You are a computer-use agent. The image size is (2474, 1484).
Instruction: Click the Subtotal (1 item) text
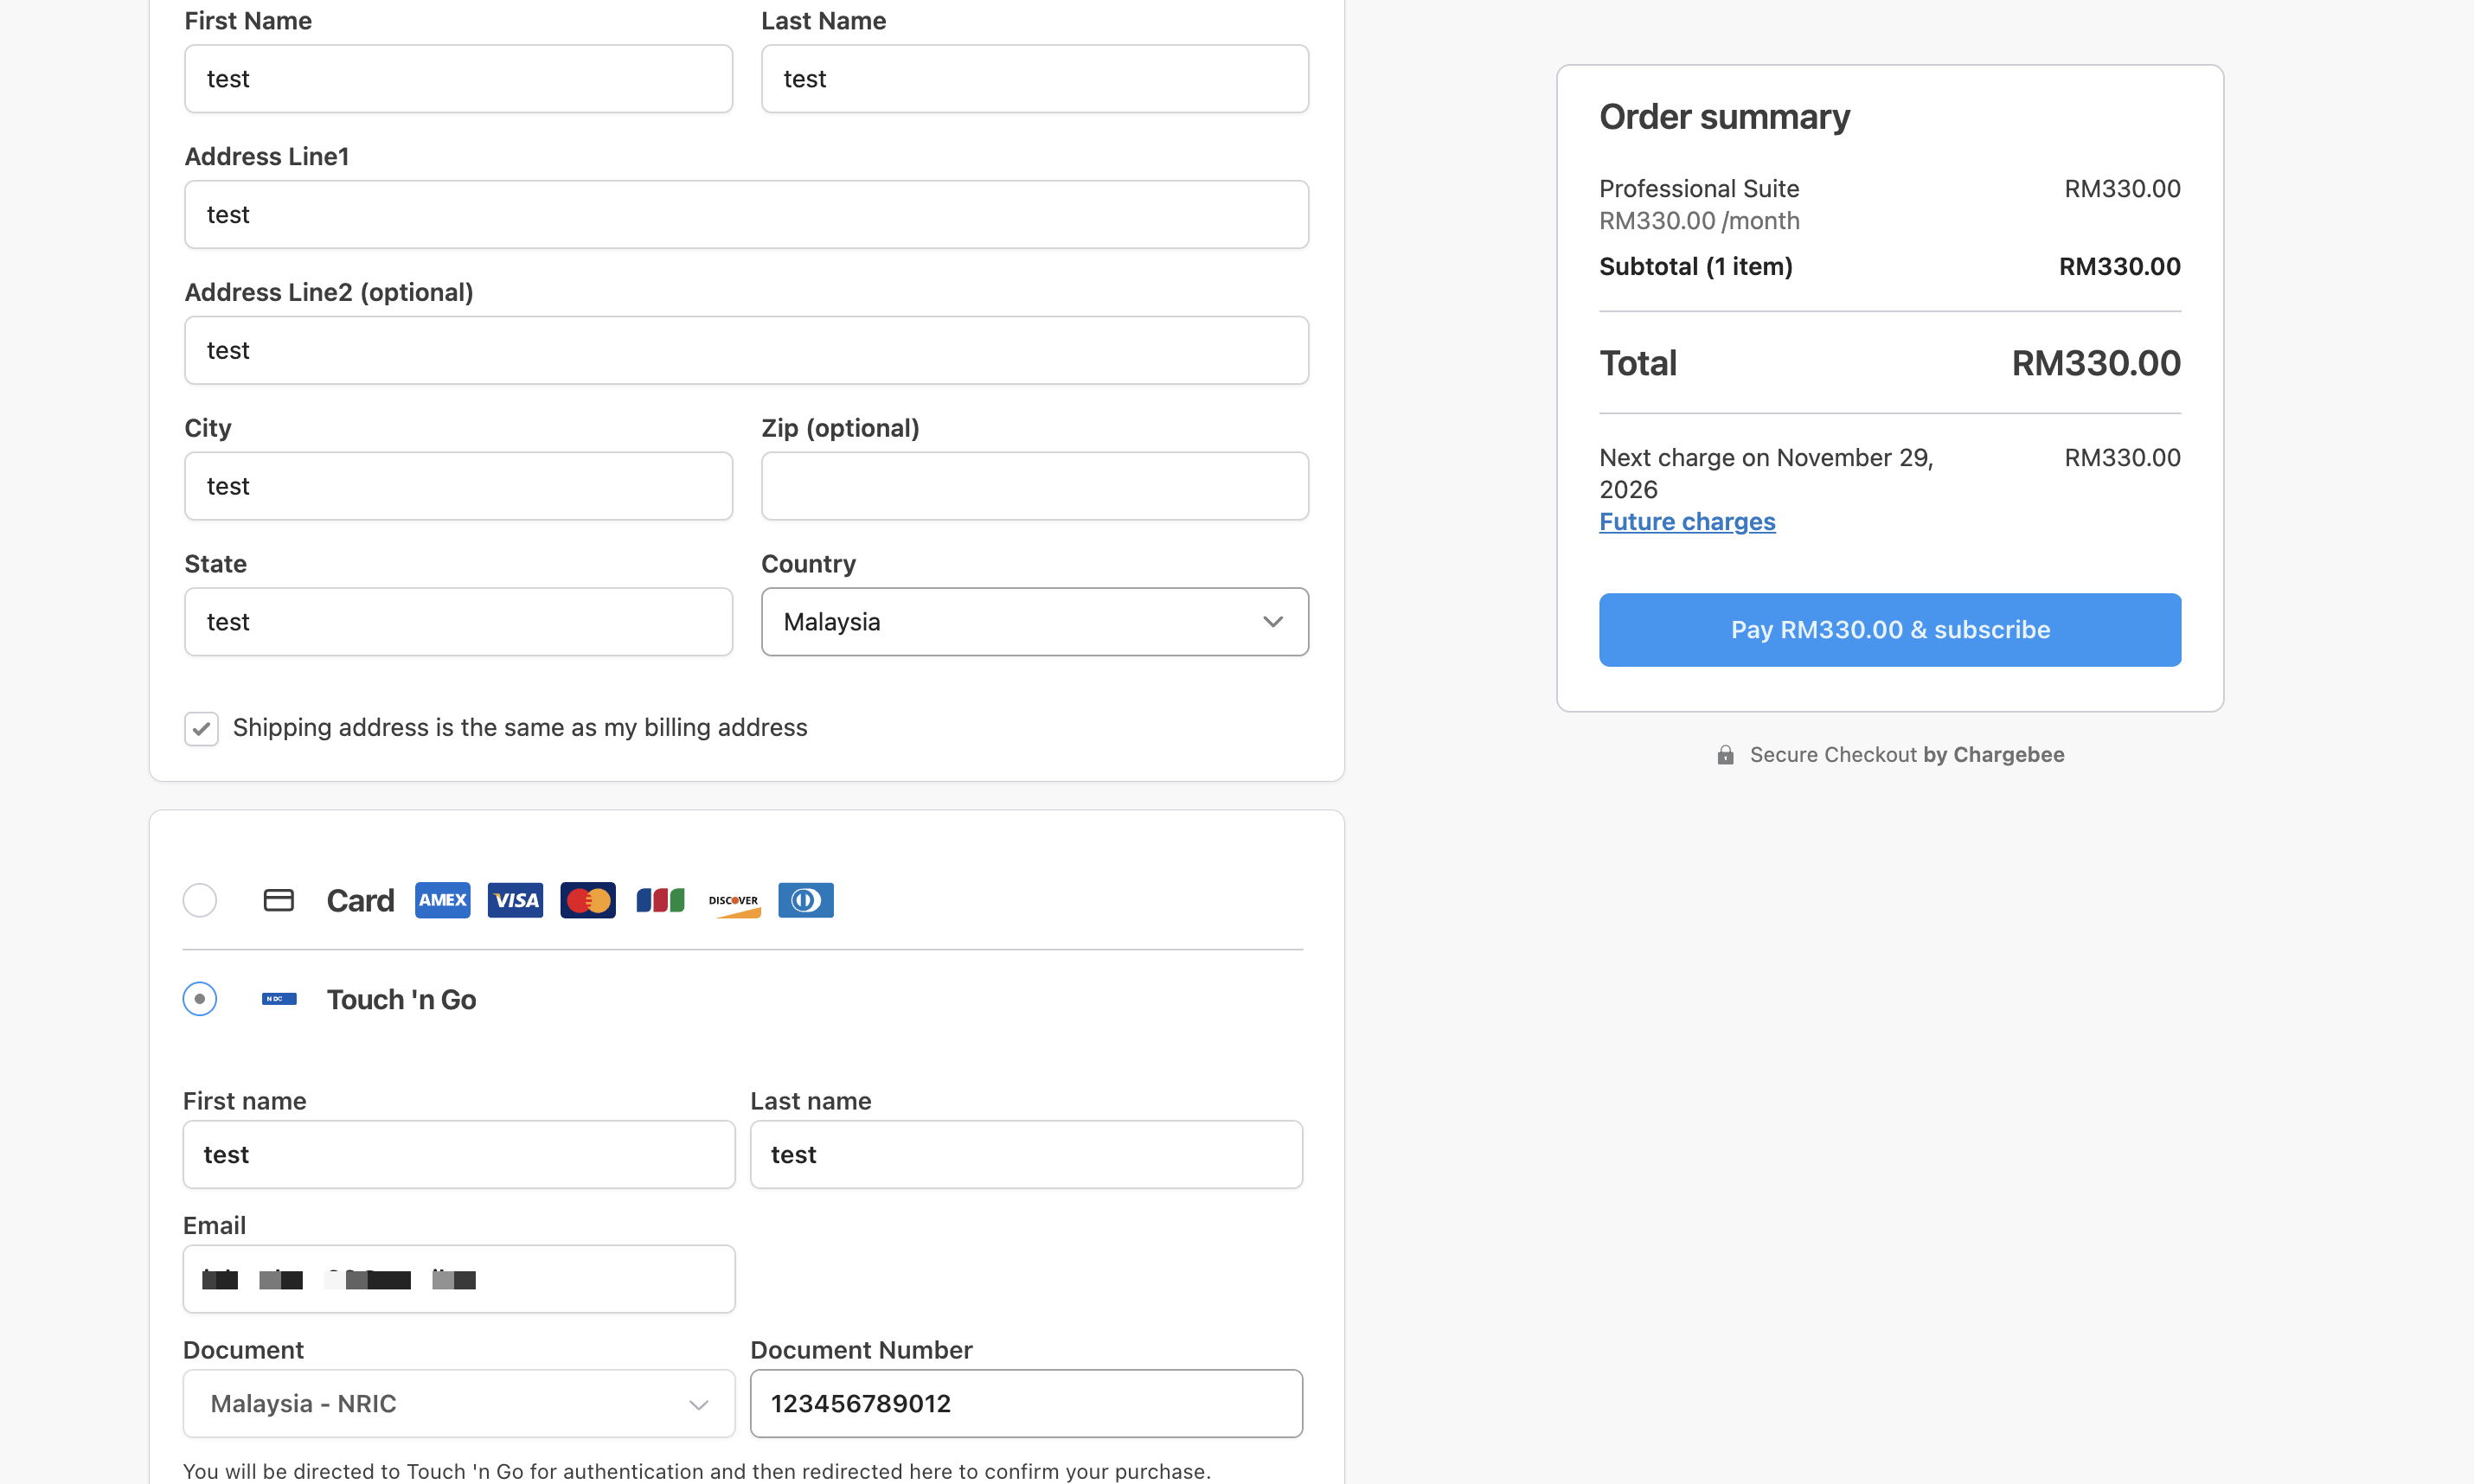tap(1696, 267)
